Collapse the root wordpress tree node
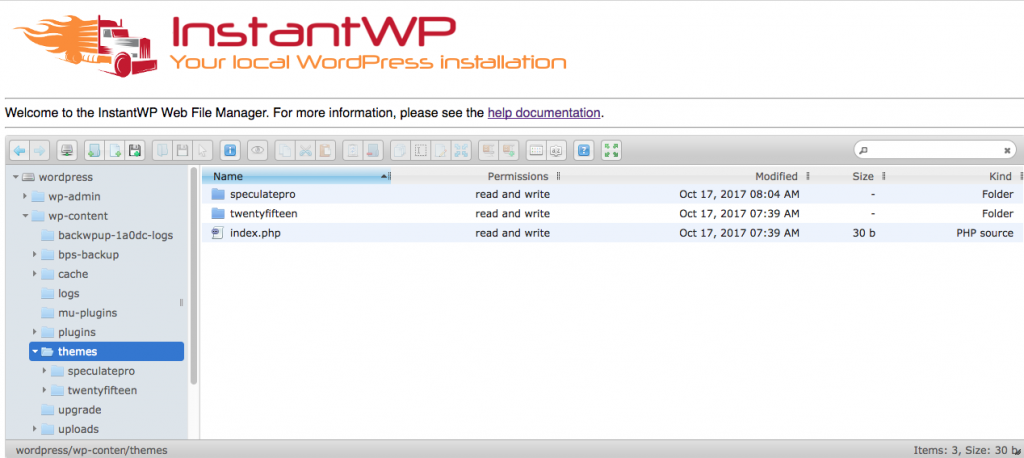 (x=15, y=177)
